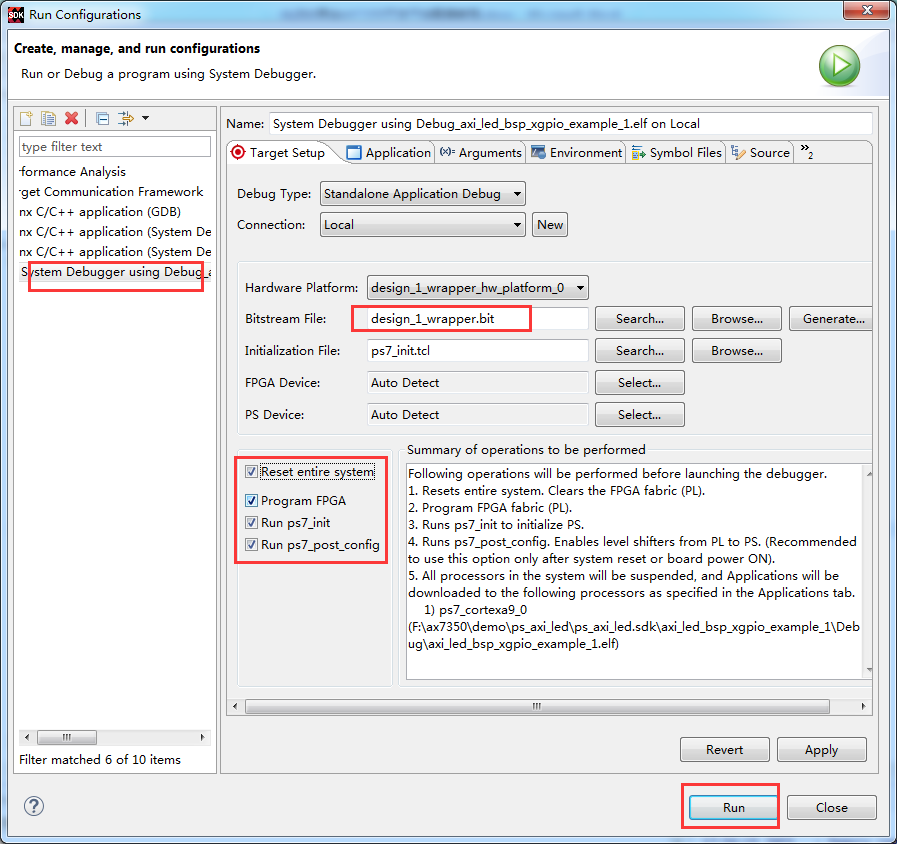Switch to the Environment tab
This screenshot has height=844, width=897.
(x=577, y=153)
